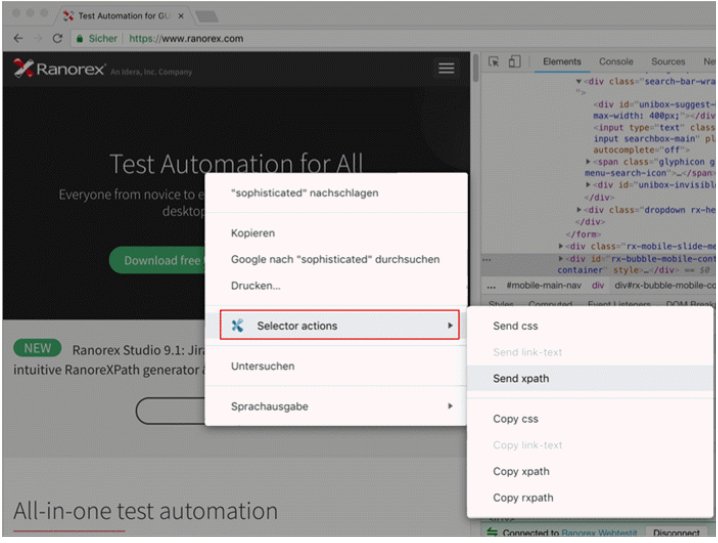Expand the Sprachausgabe submenu arrow
The image size is (718, 543).
tap(450, 406)
